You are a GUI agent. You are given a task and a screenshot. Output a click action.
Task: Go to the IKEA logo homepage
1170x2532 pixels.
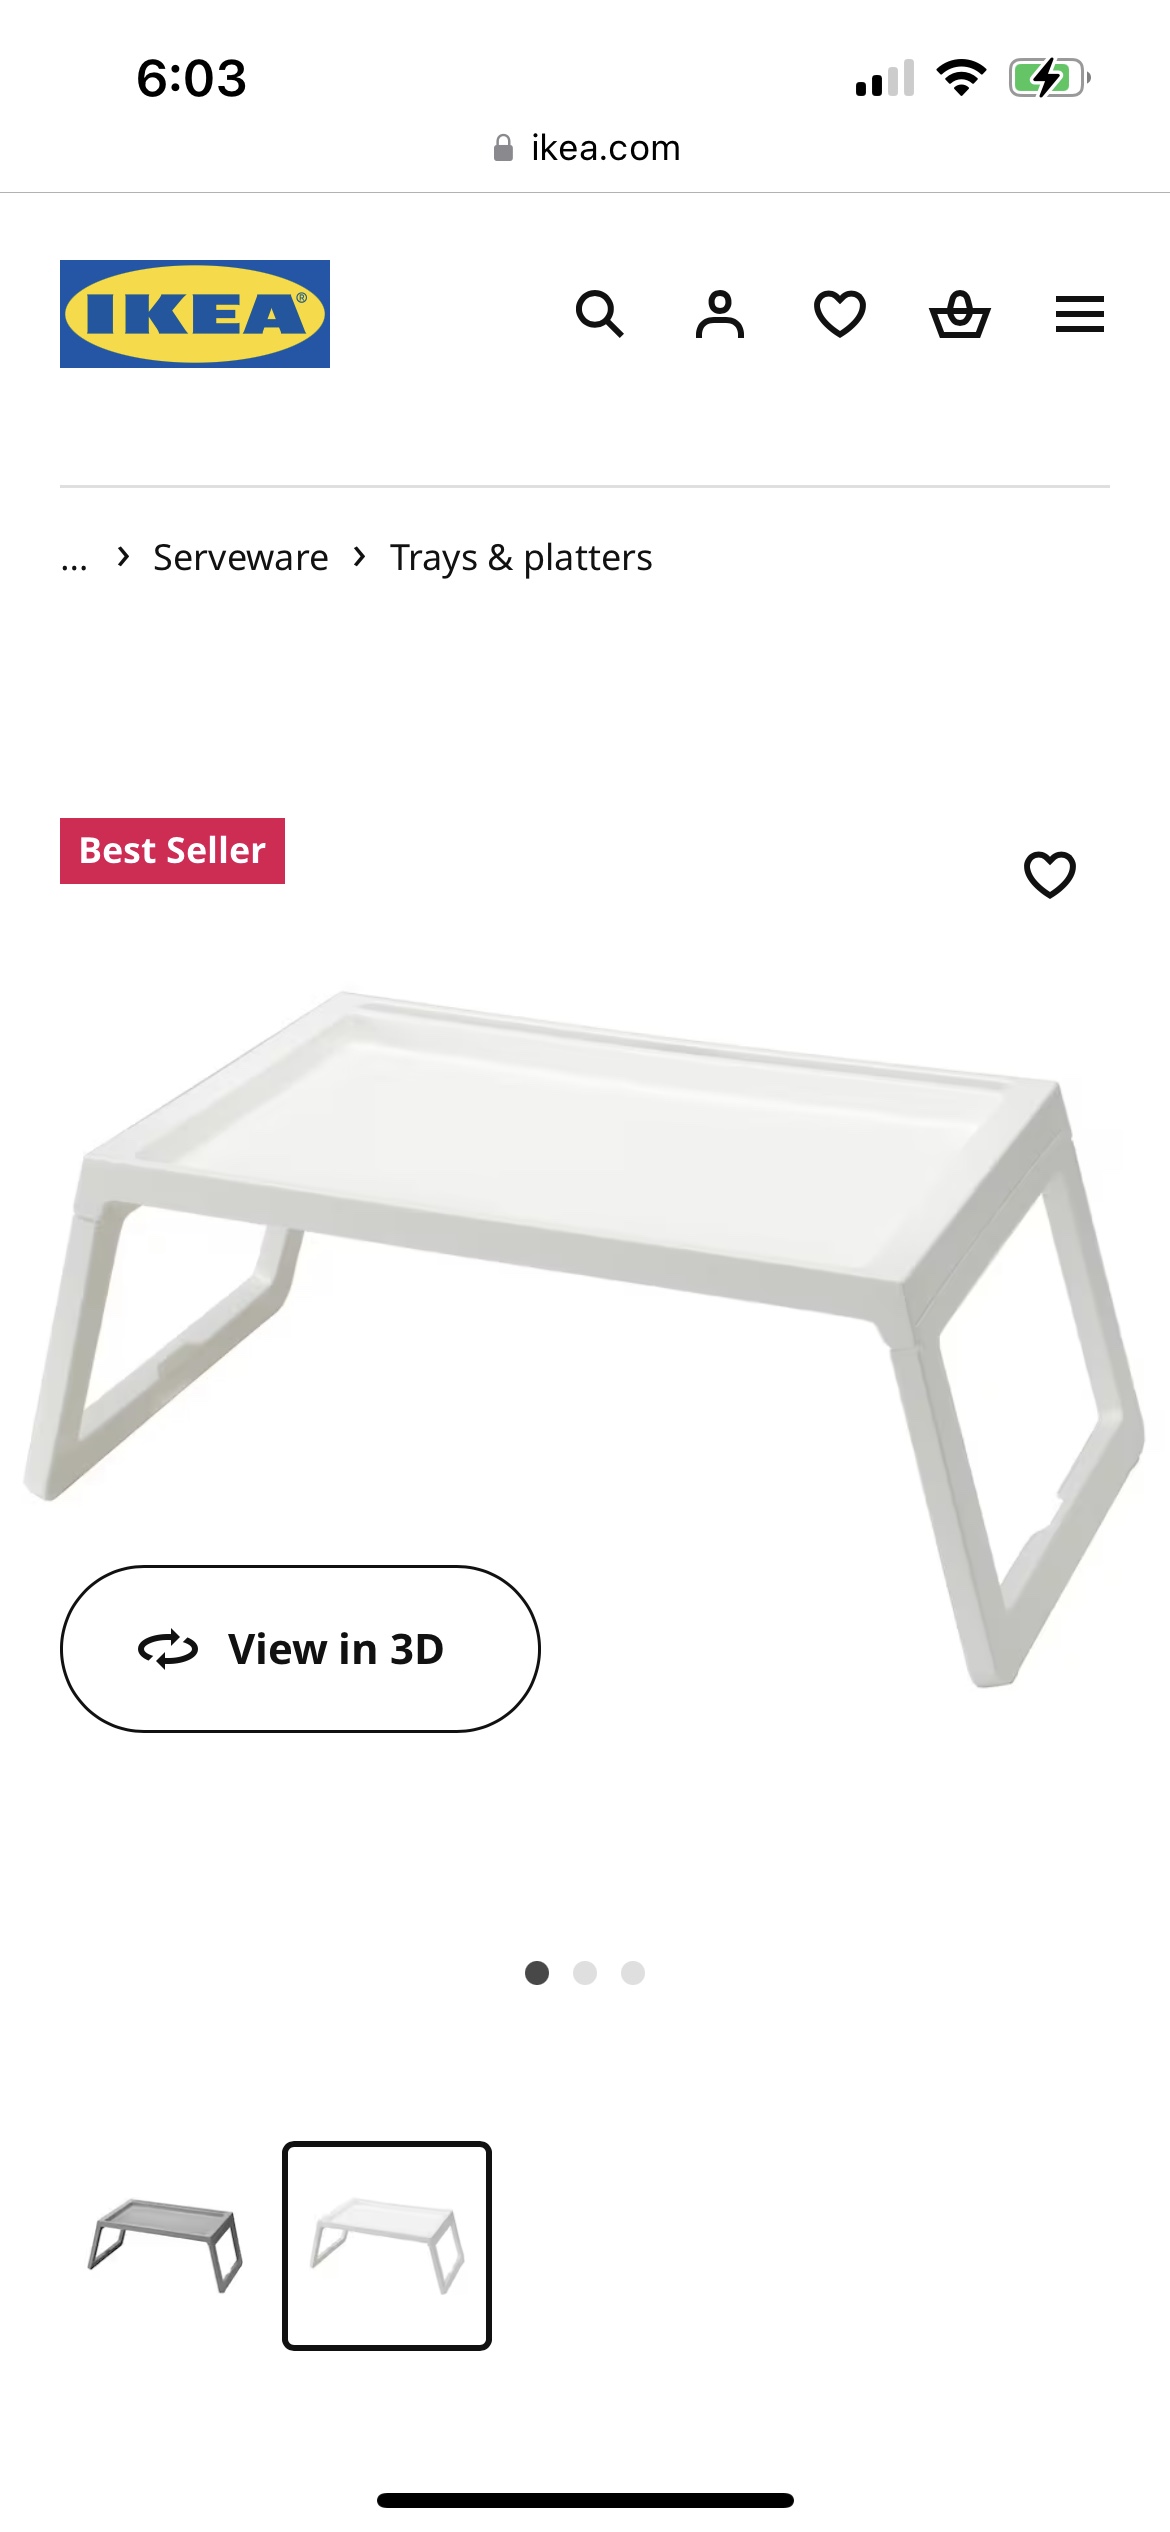195,314
